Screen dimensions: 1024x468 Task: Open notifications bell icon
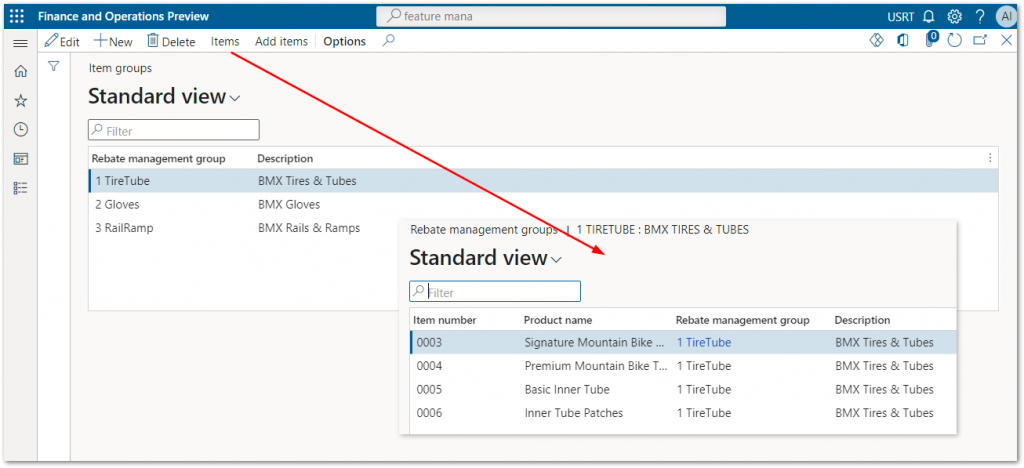pos(929,16)
